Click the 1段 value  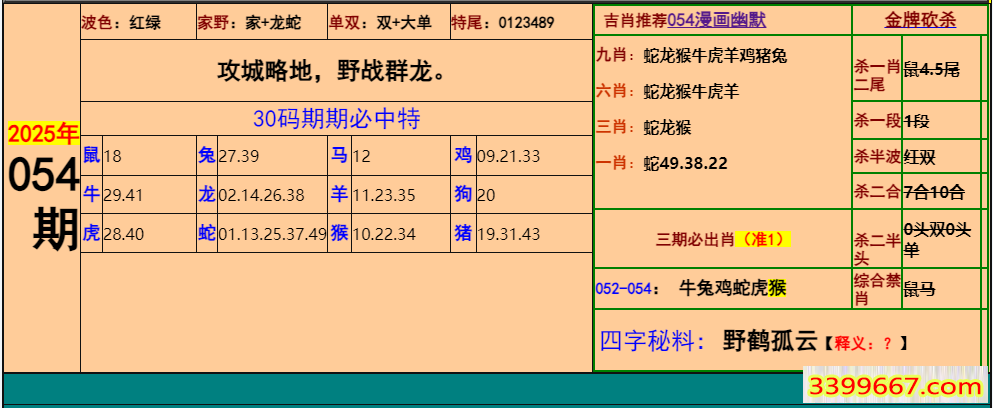click(x=916, y=120)
